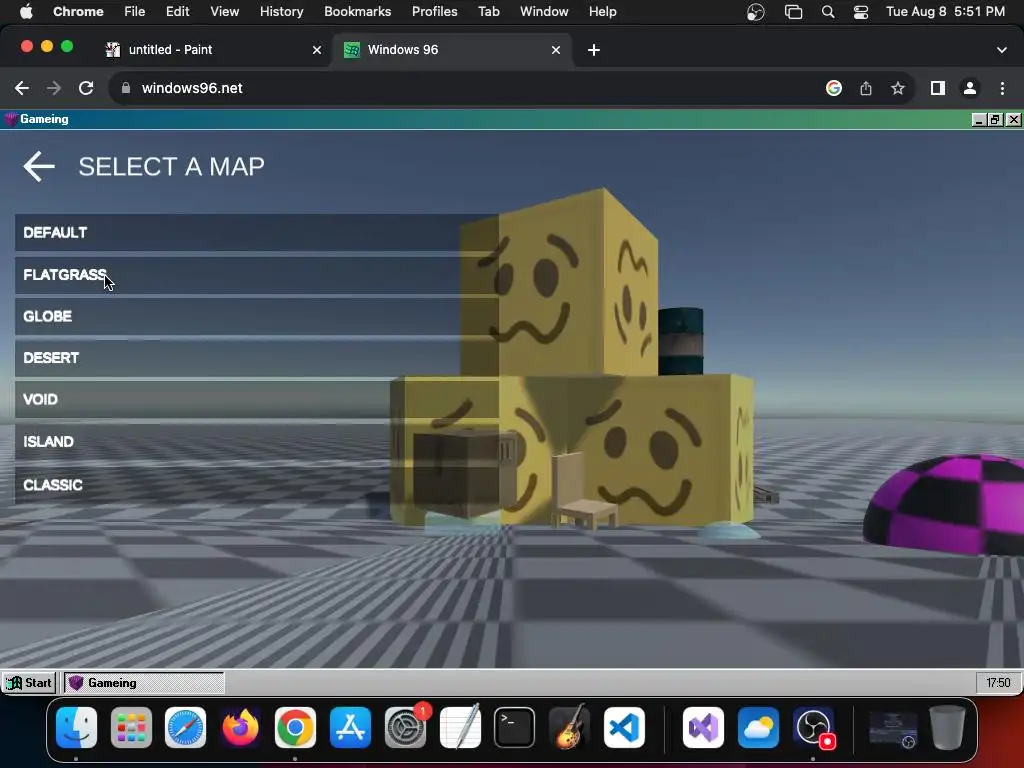
Task: Open Launchpad from the Dock
Action: 131,728
